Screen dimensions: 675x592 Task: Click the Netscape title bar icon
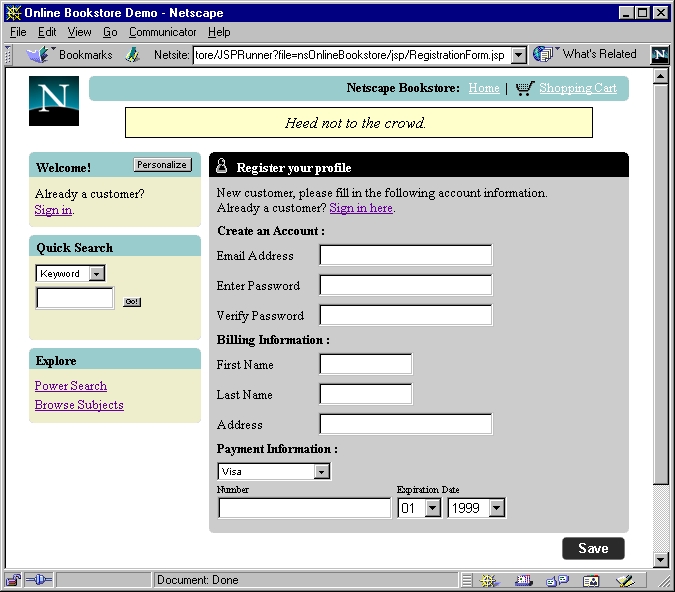(13, 12)
